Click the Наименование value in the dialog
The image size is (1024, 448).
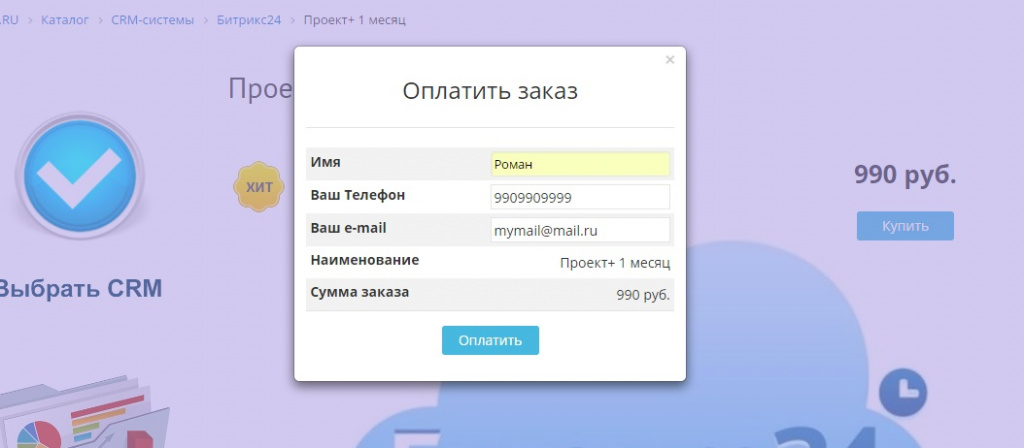[614, 262]
